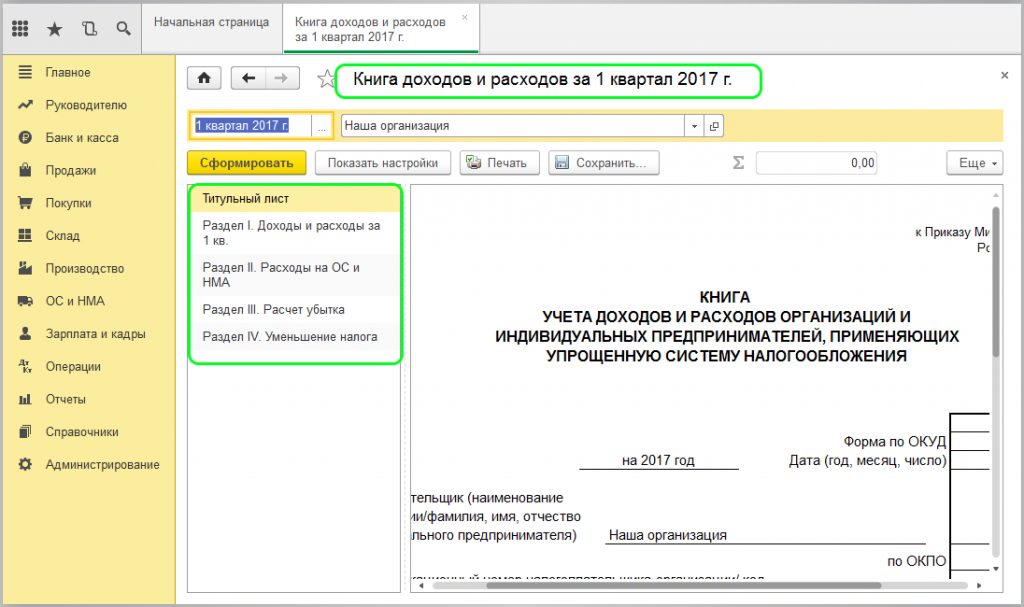Open the main sections grid menu icon
Screen dimensions: 1024x607
(x=20, y=29)
